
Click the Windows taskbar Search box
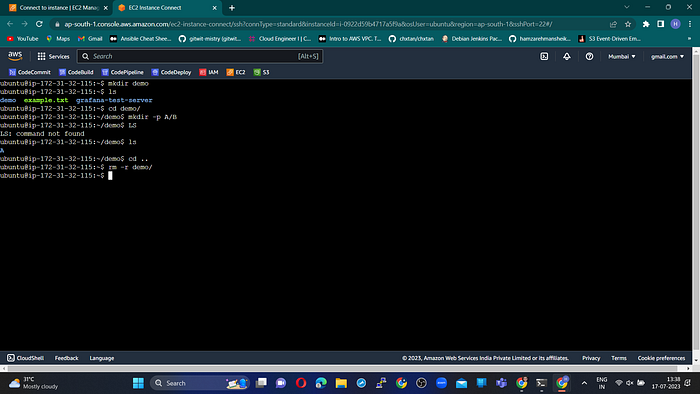[x=200, y=383]
